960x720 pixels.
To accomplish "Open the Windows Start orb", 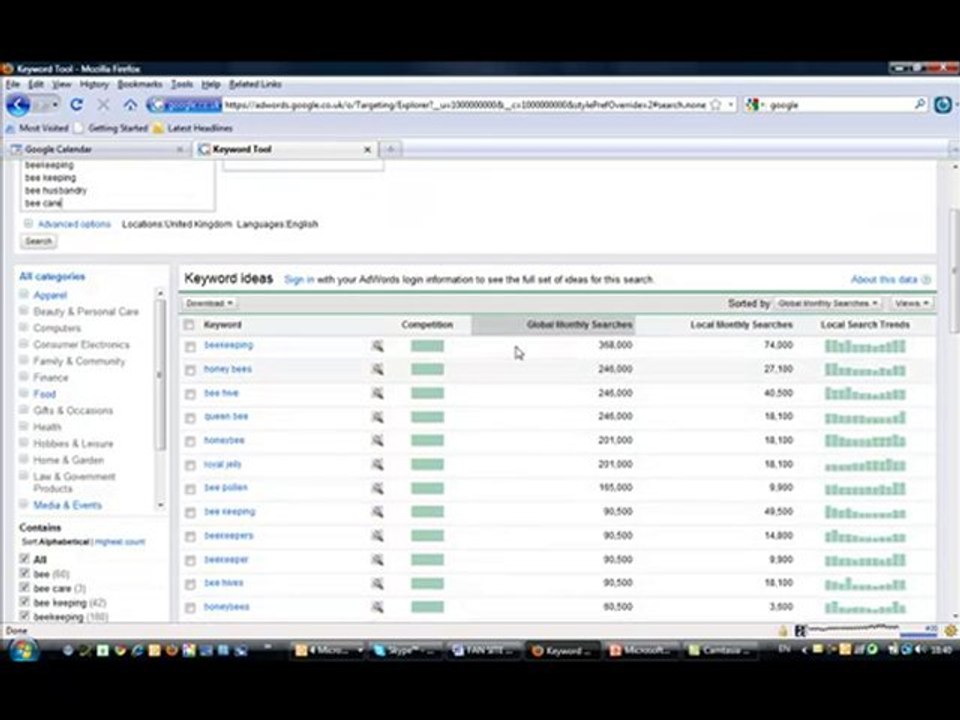I will click(23, 650).
